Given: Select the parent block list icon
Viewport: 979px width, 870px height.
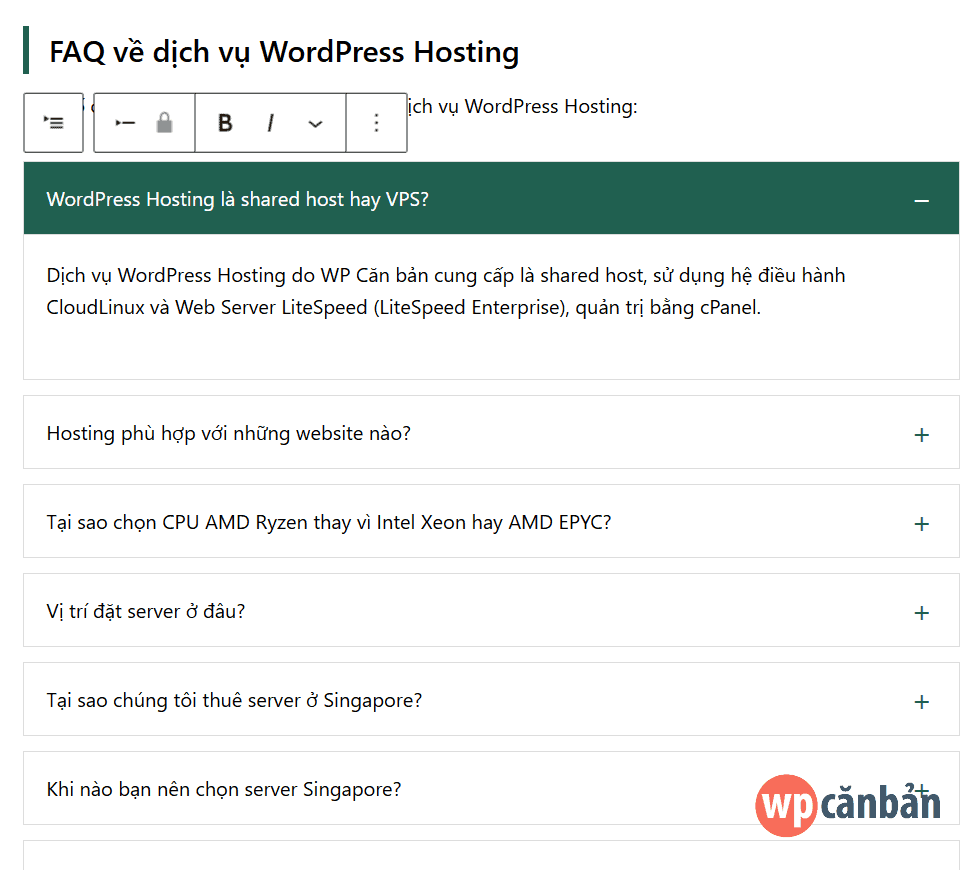Looking at the screenshot, I should click(54, 122).
